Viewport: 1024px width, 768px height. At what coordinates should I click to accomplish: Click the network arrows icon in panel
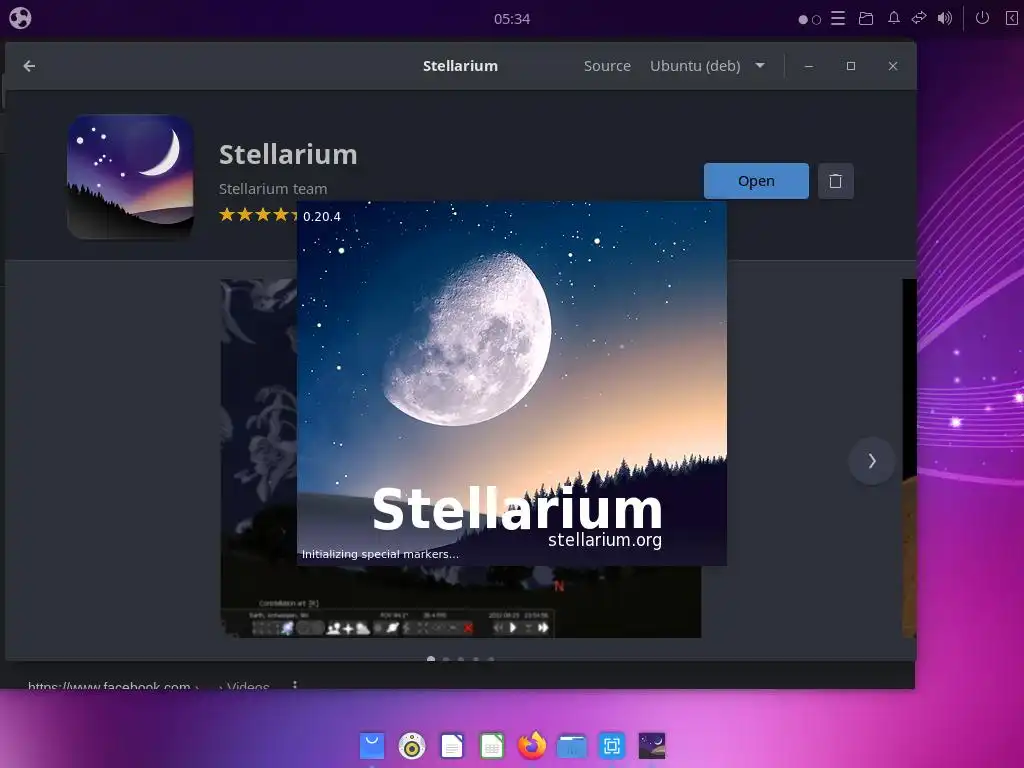click(919, 18)
